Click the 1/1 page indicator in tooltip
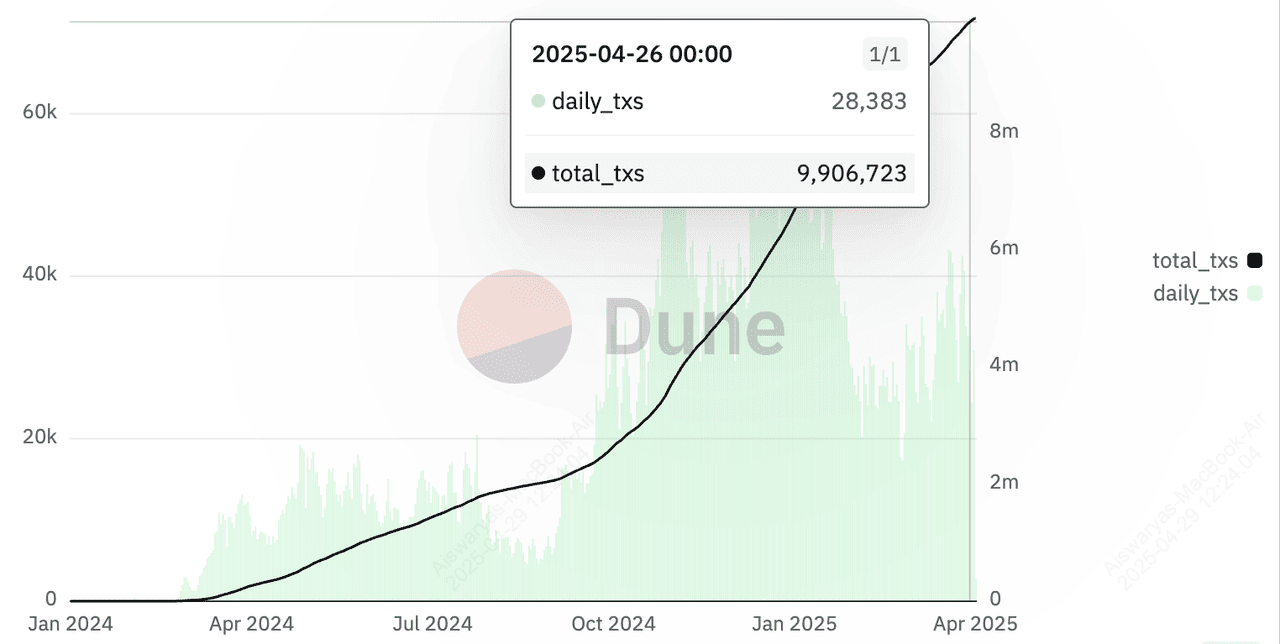Screen dimensions: 1280x644 point(885,54)
